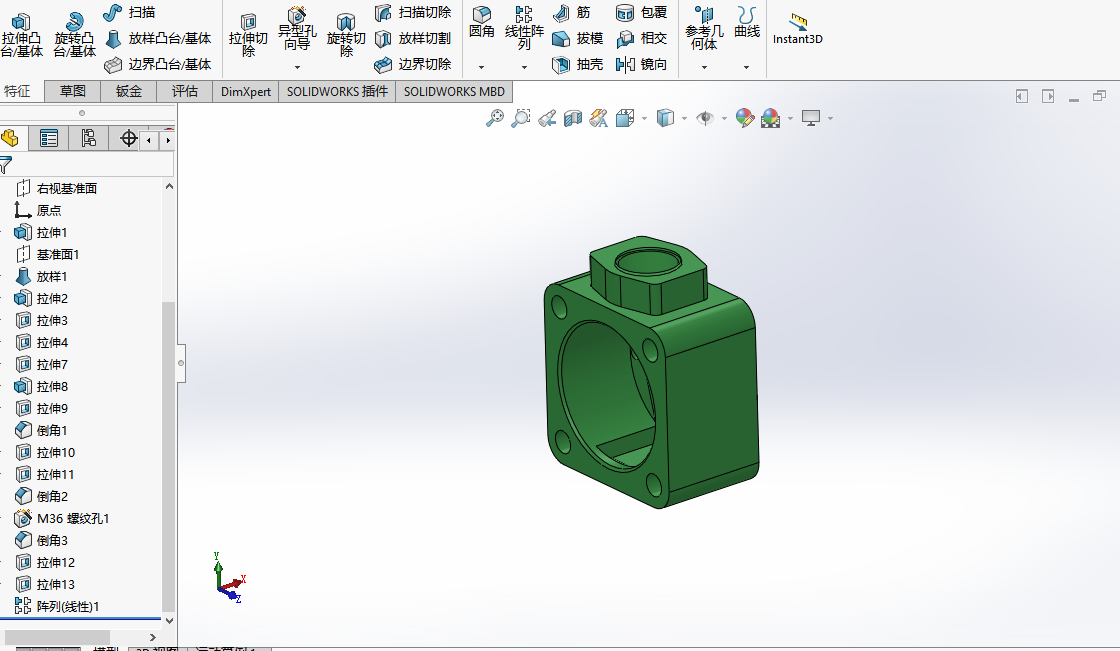Open the 参考几何体 reference geometry tool
This screenshot has width=1120, height=651.
[704, 28]
